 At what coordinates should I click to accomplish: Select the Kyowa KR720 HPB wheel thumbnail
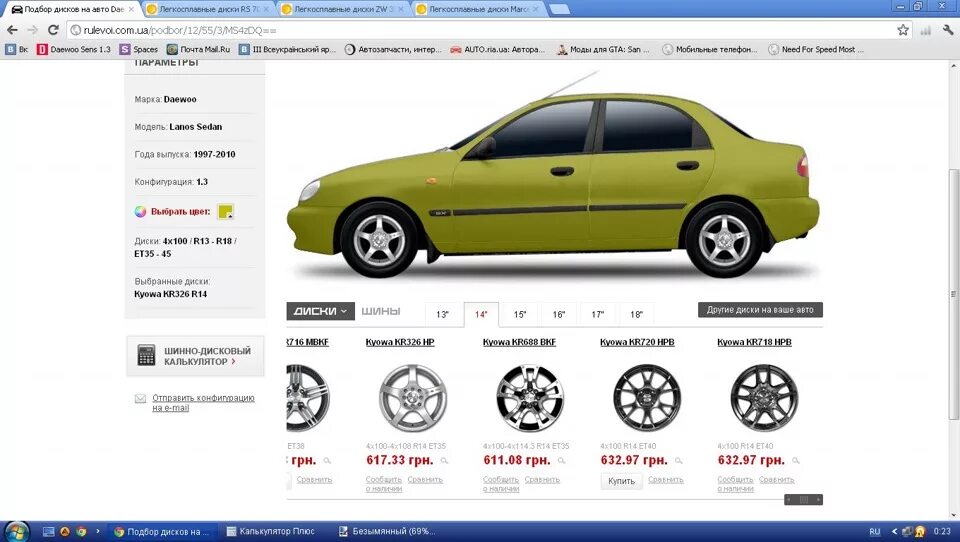coord(647,399)
